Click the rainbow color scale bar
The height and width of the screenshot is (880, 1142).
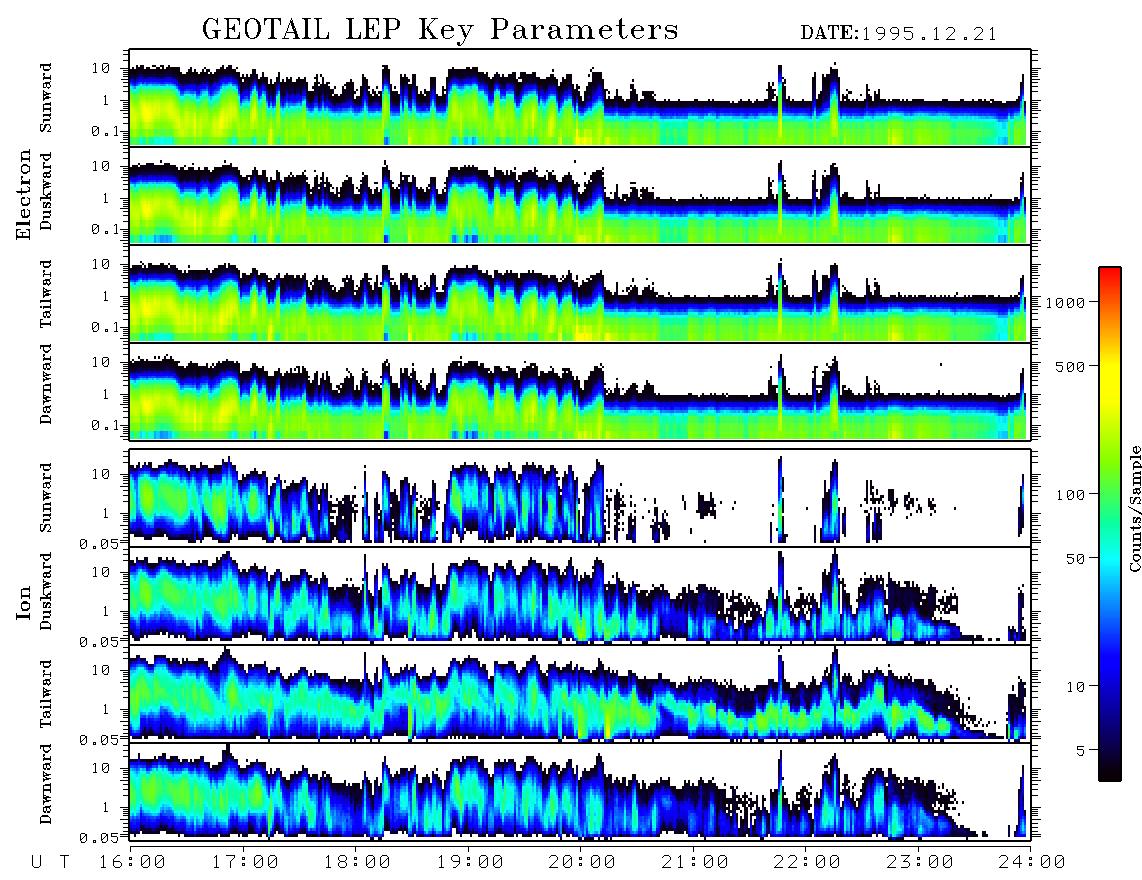click(1110, 524)
